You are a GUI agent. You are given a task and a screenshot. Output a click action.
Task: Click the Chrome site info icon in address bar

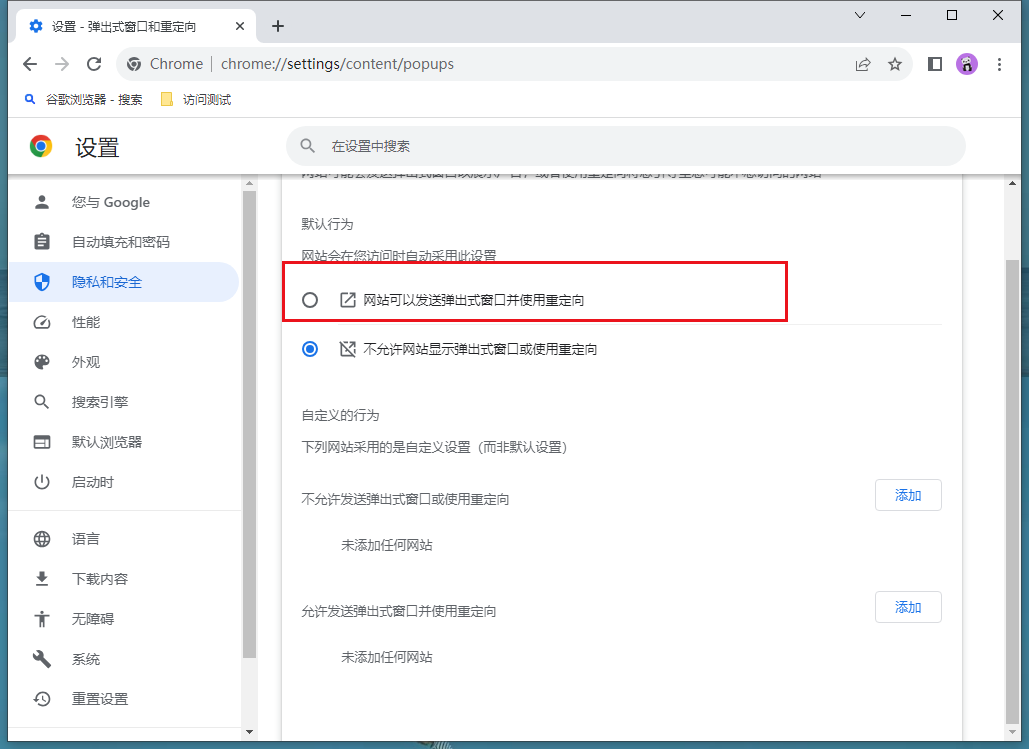coord(134,64)
